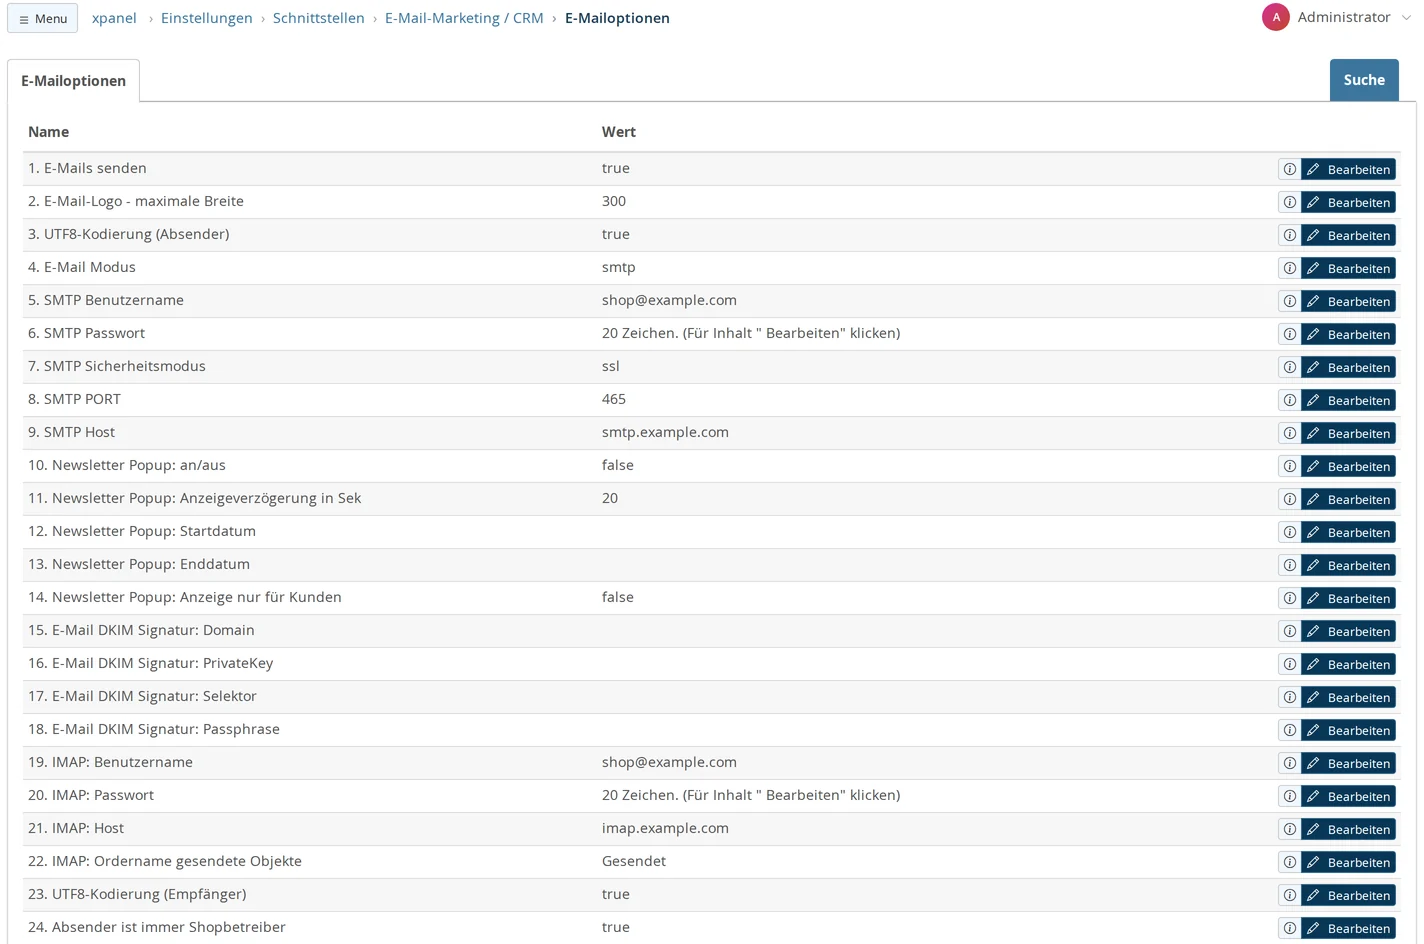Open the Menu hamburger button
The height and width of the screenshot is (944, 1424).
(x=43, y=18)
